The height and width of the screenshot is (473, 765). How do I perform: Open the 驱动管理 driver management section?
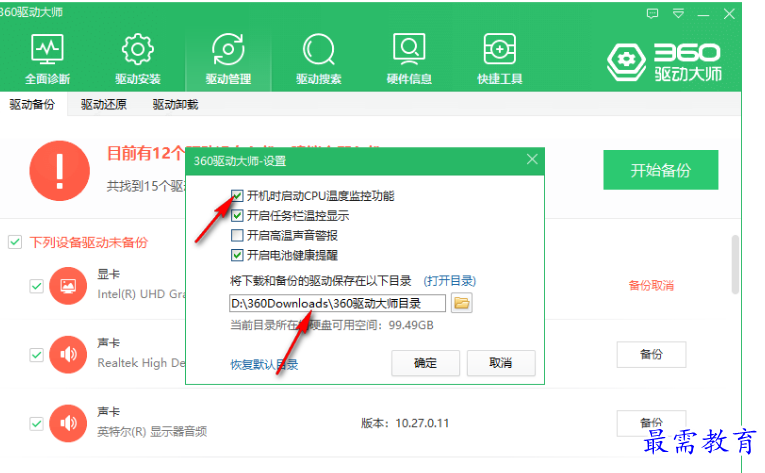click(x=228, y=59)
